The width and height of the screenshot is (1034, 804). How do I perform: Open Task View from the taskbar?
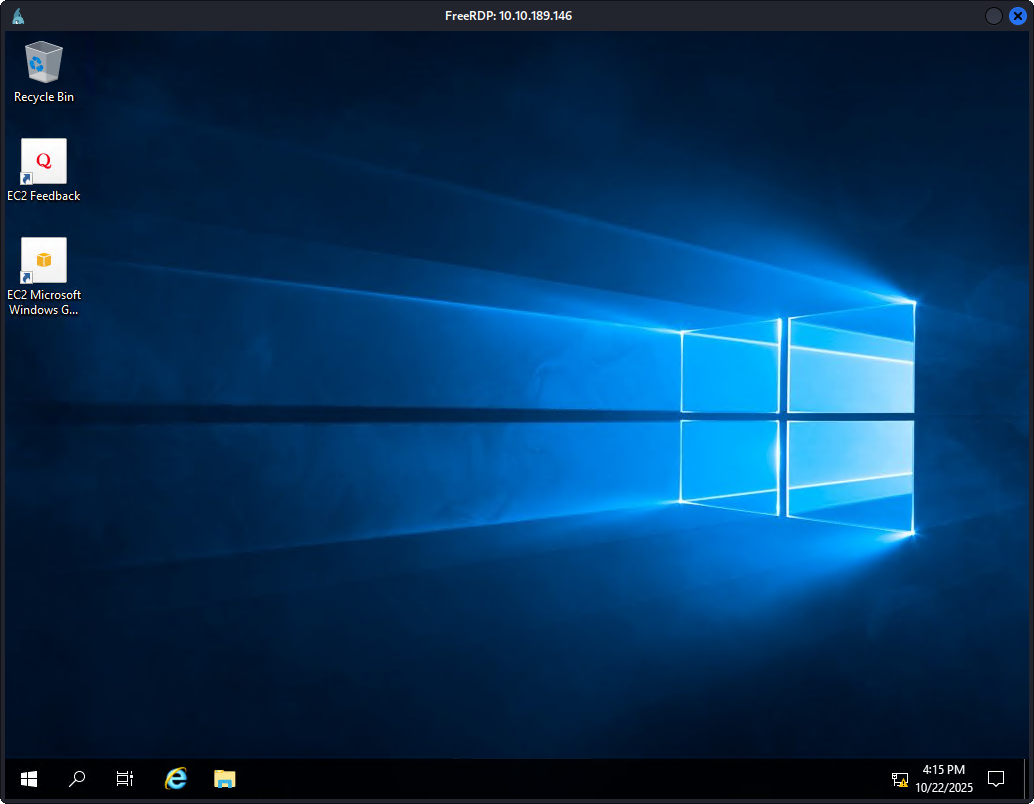(125, 779)
